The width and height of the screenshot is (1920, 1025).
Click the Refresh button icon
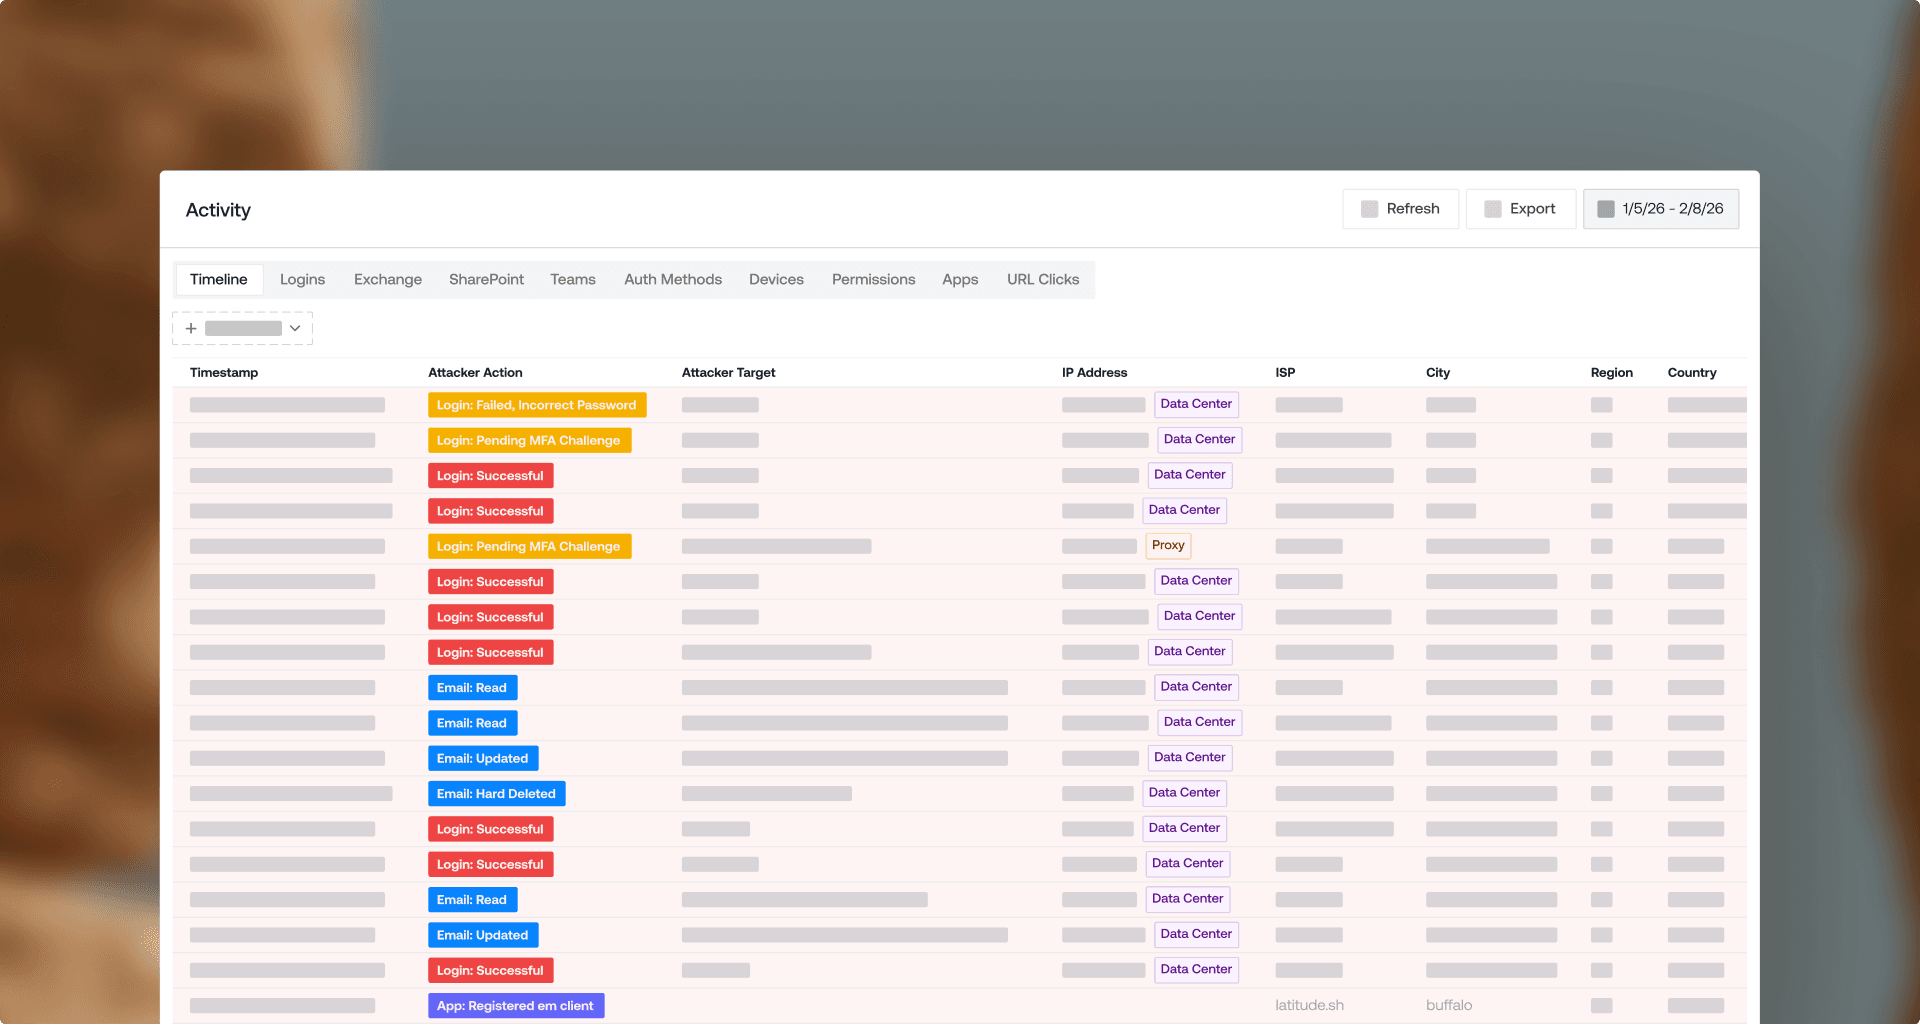pos(1369,209)
